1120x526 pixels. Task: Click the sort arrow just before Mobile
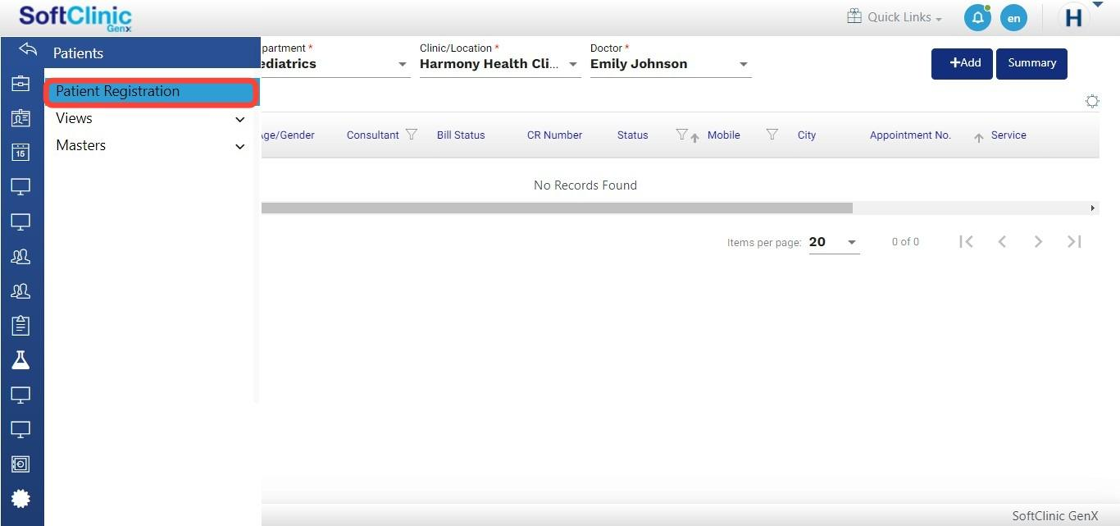[x=694, y=138]
